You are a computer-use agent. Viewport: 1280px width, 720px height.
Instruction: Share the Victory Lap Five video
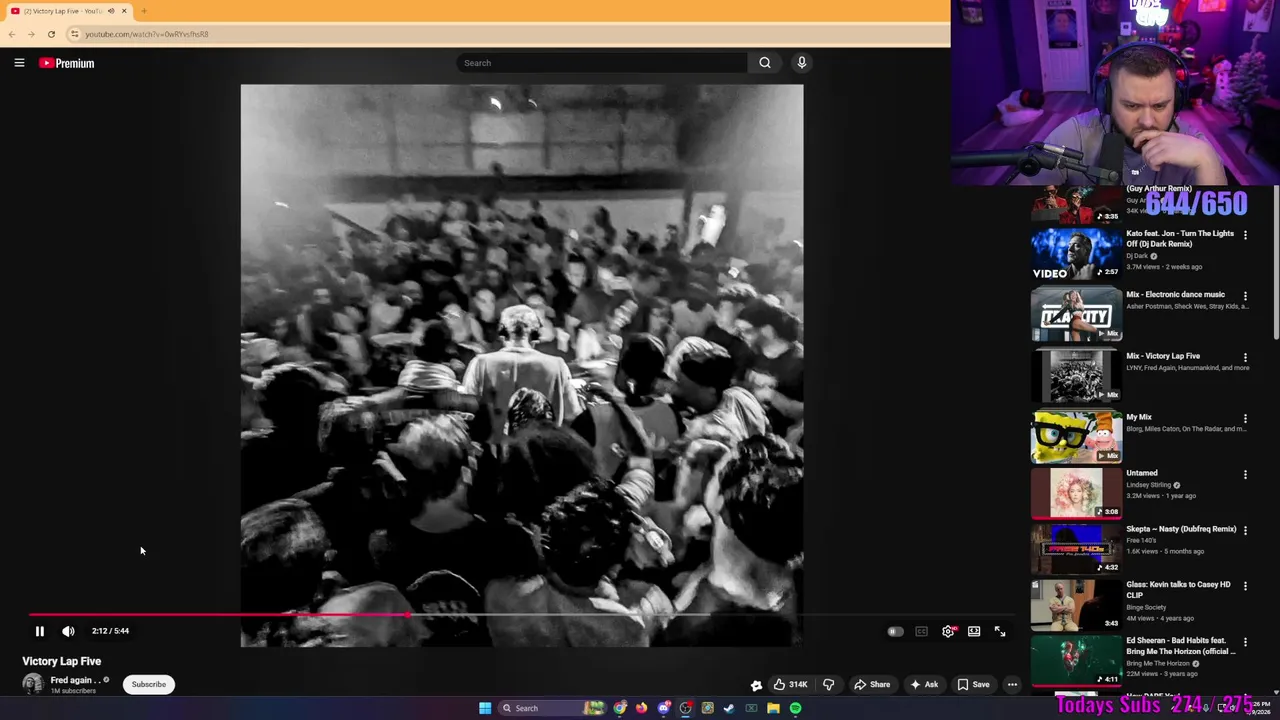[872, 684]
